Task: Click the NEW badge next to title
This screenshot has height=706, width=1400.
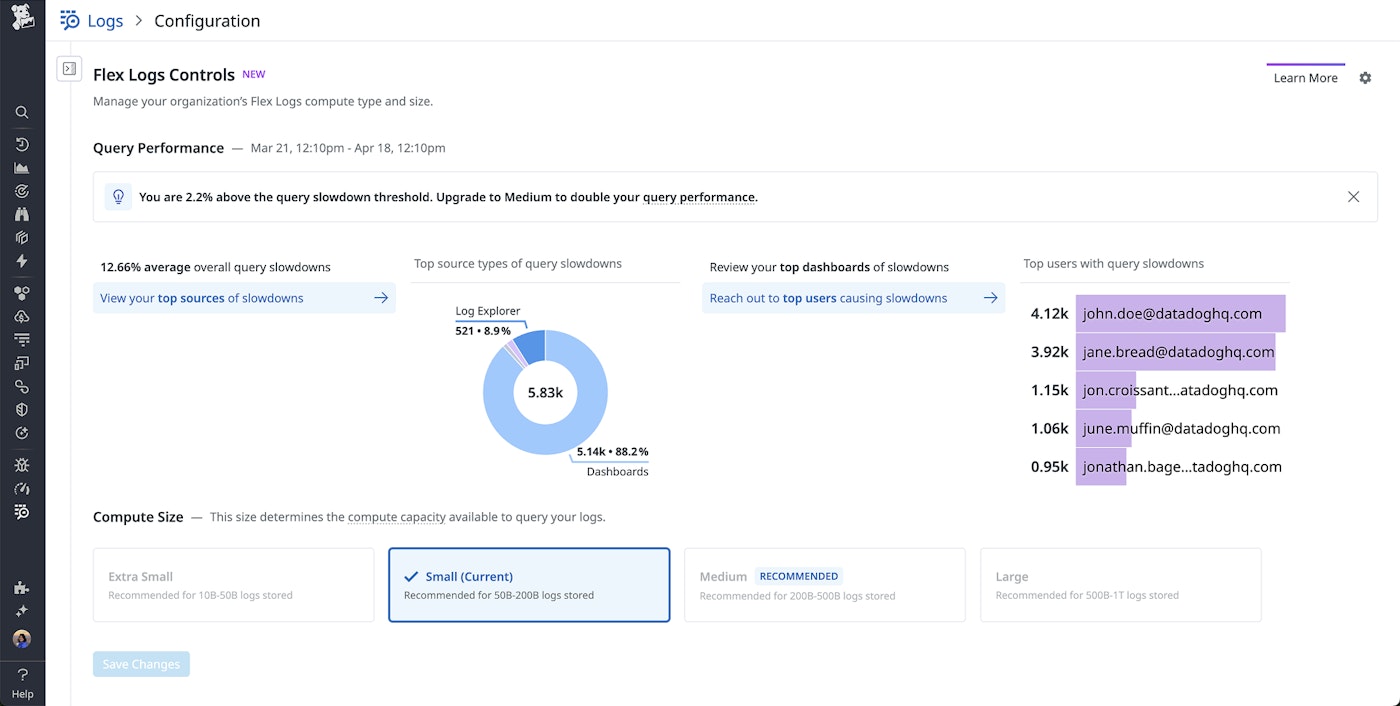Action: click(254, 74)
